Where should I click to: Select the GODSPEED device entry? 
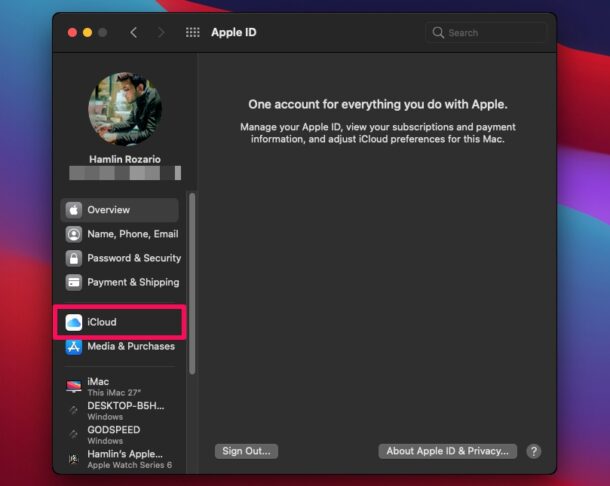pyautogui.click(x=121, y=435)
